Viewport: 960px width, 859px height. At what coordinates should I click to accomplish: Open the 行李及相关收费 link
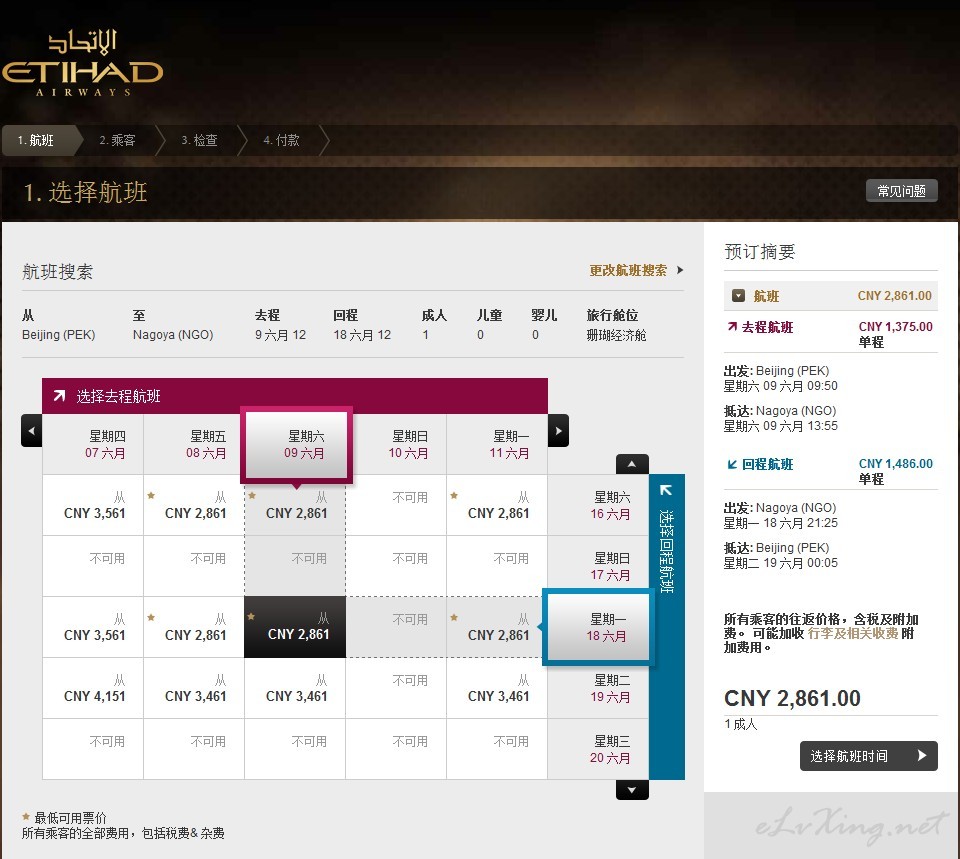pyautogui.click(x=853, y=634)
